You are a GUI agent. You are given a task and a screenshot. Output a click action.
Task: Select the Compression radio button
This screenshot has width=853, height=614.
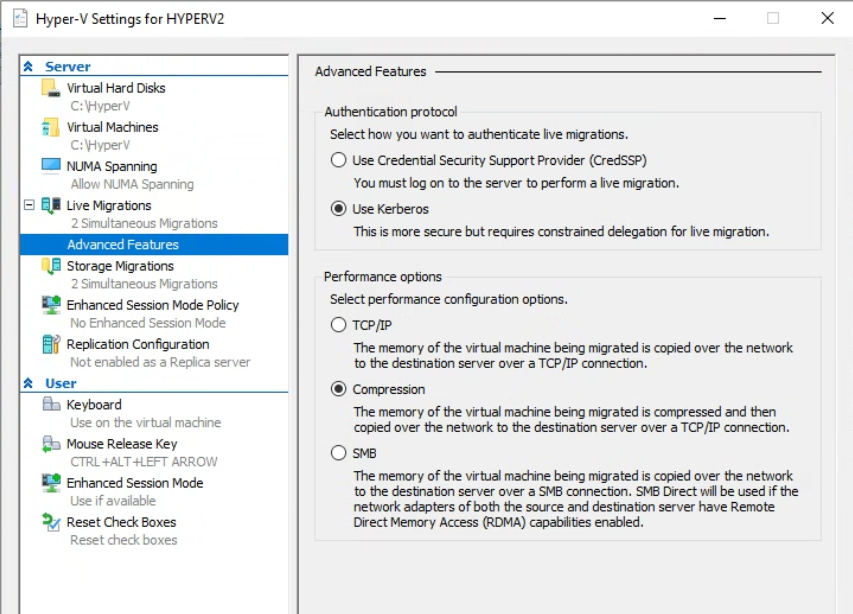[338, 389]
